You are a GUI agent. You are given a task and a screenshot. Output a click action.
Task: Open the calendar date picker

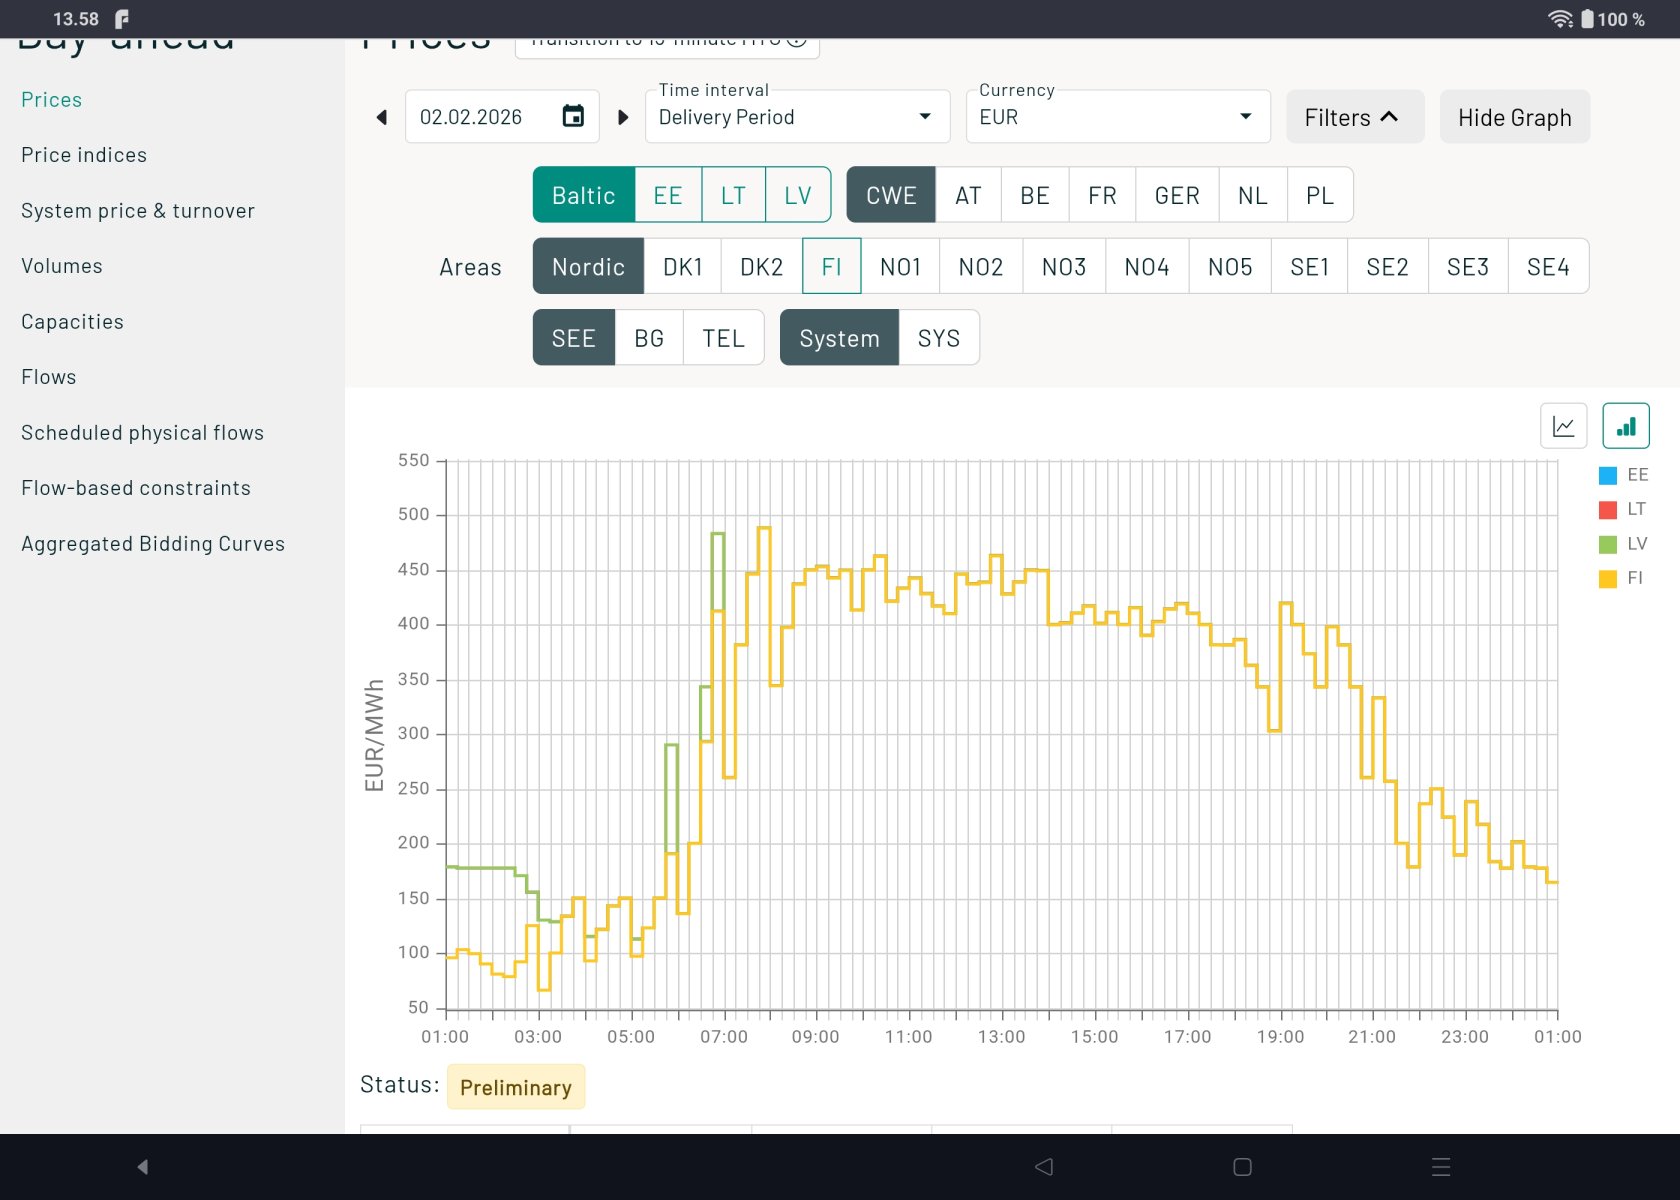573,117
